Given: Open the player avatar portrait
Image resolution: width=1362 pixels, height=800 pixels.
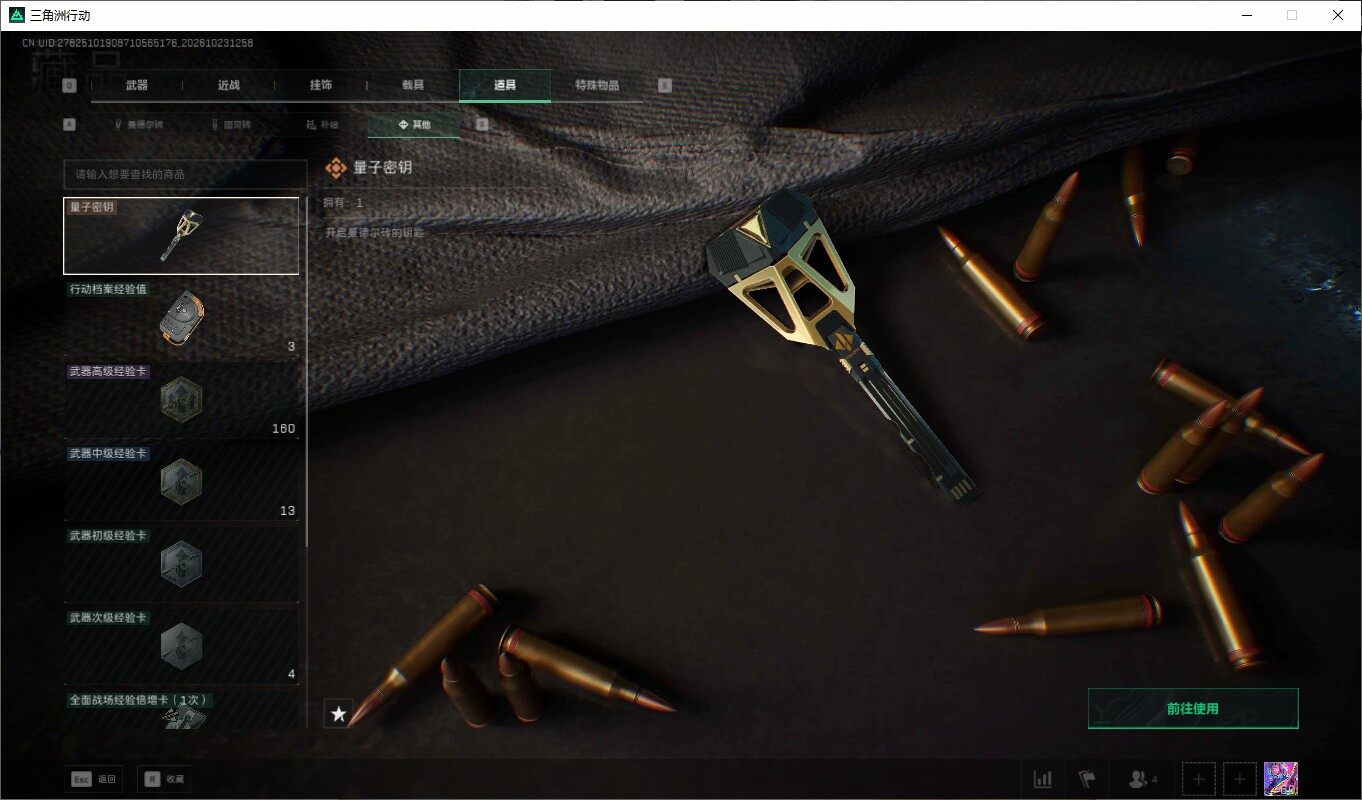Looking at the screenshot, I should click(1281, 778).
